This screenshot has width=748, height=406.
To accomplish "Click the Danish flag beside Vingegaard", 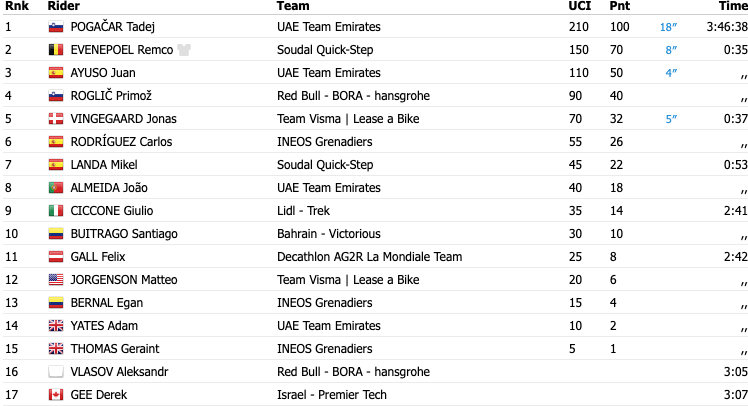I will (56, 119).
